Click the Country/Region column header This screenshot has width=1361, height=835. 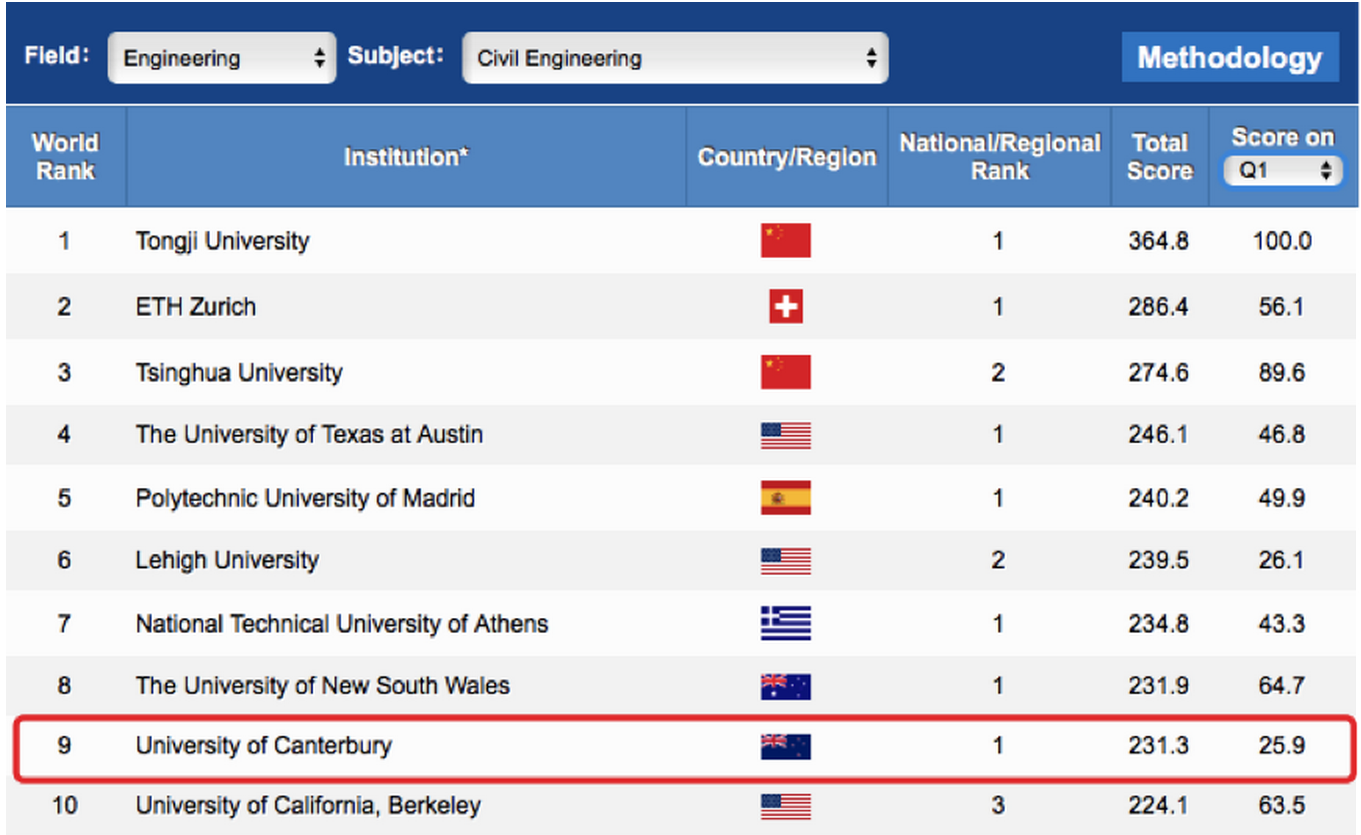(x=786, y=157)
